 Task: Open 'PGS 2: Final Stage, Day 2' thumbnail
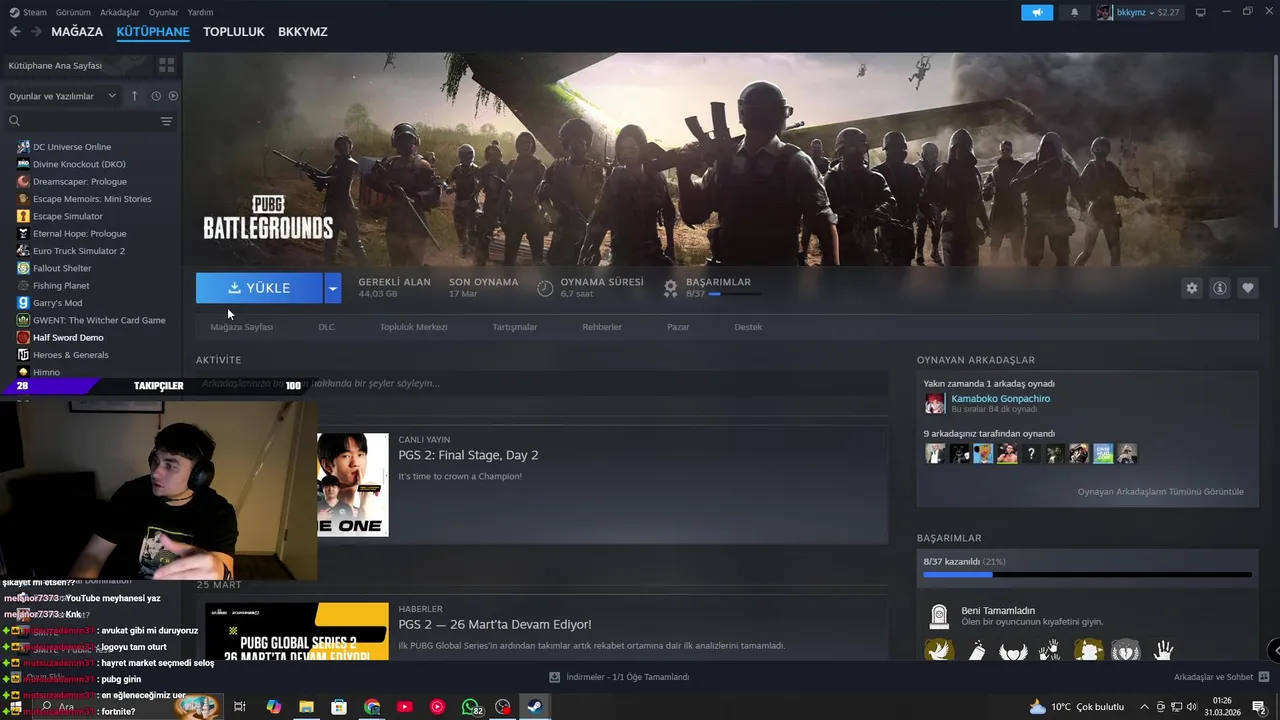[x=353, y=485]
